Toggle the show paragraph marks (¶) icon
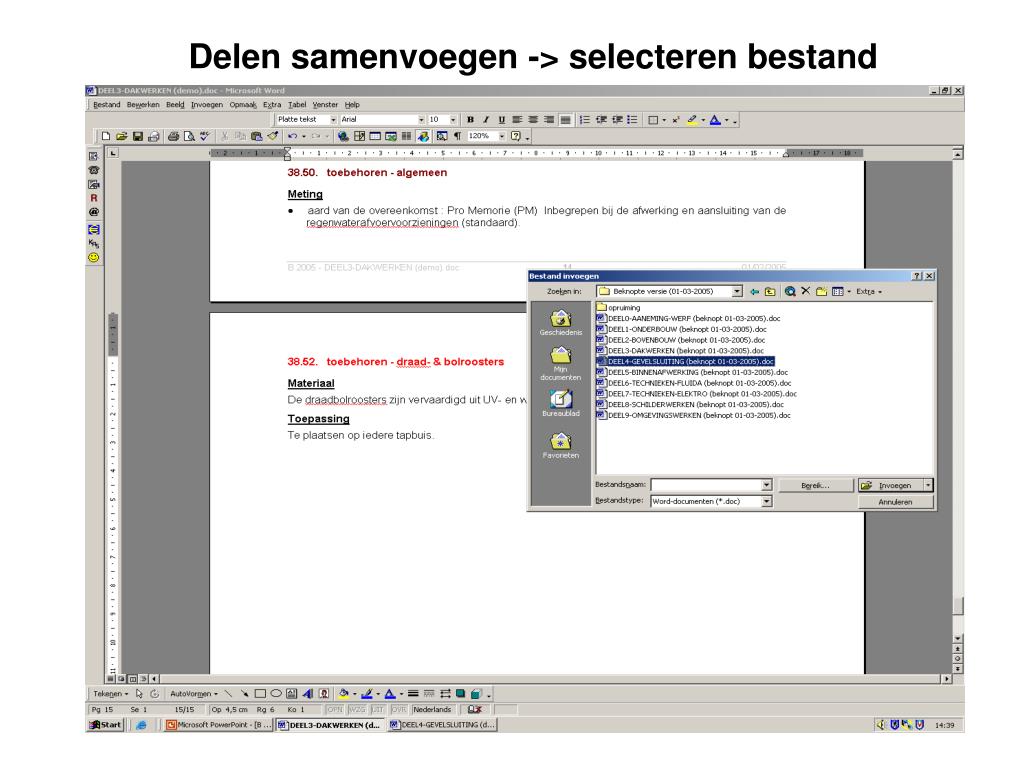Image resolution: width=1024 pixels, height=768 pixels. coord(458,136)
